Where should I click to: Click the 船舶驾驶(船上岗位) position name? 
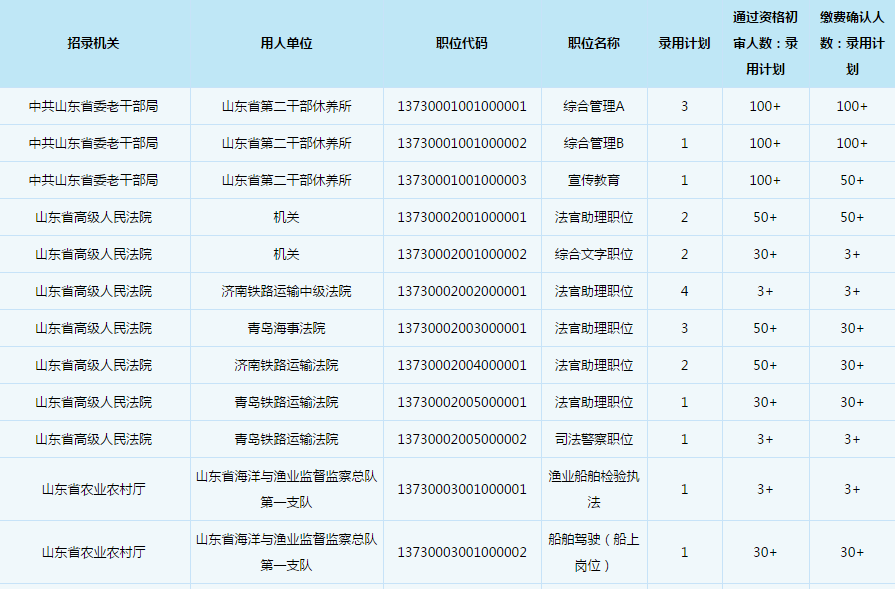coord(594,552)
